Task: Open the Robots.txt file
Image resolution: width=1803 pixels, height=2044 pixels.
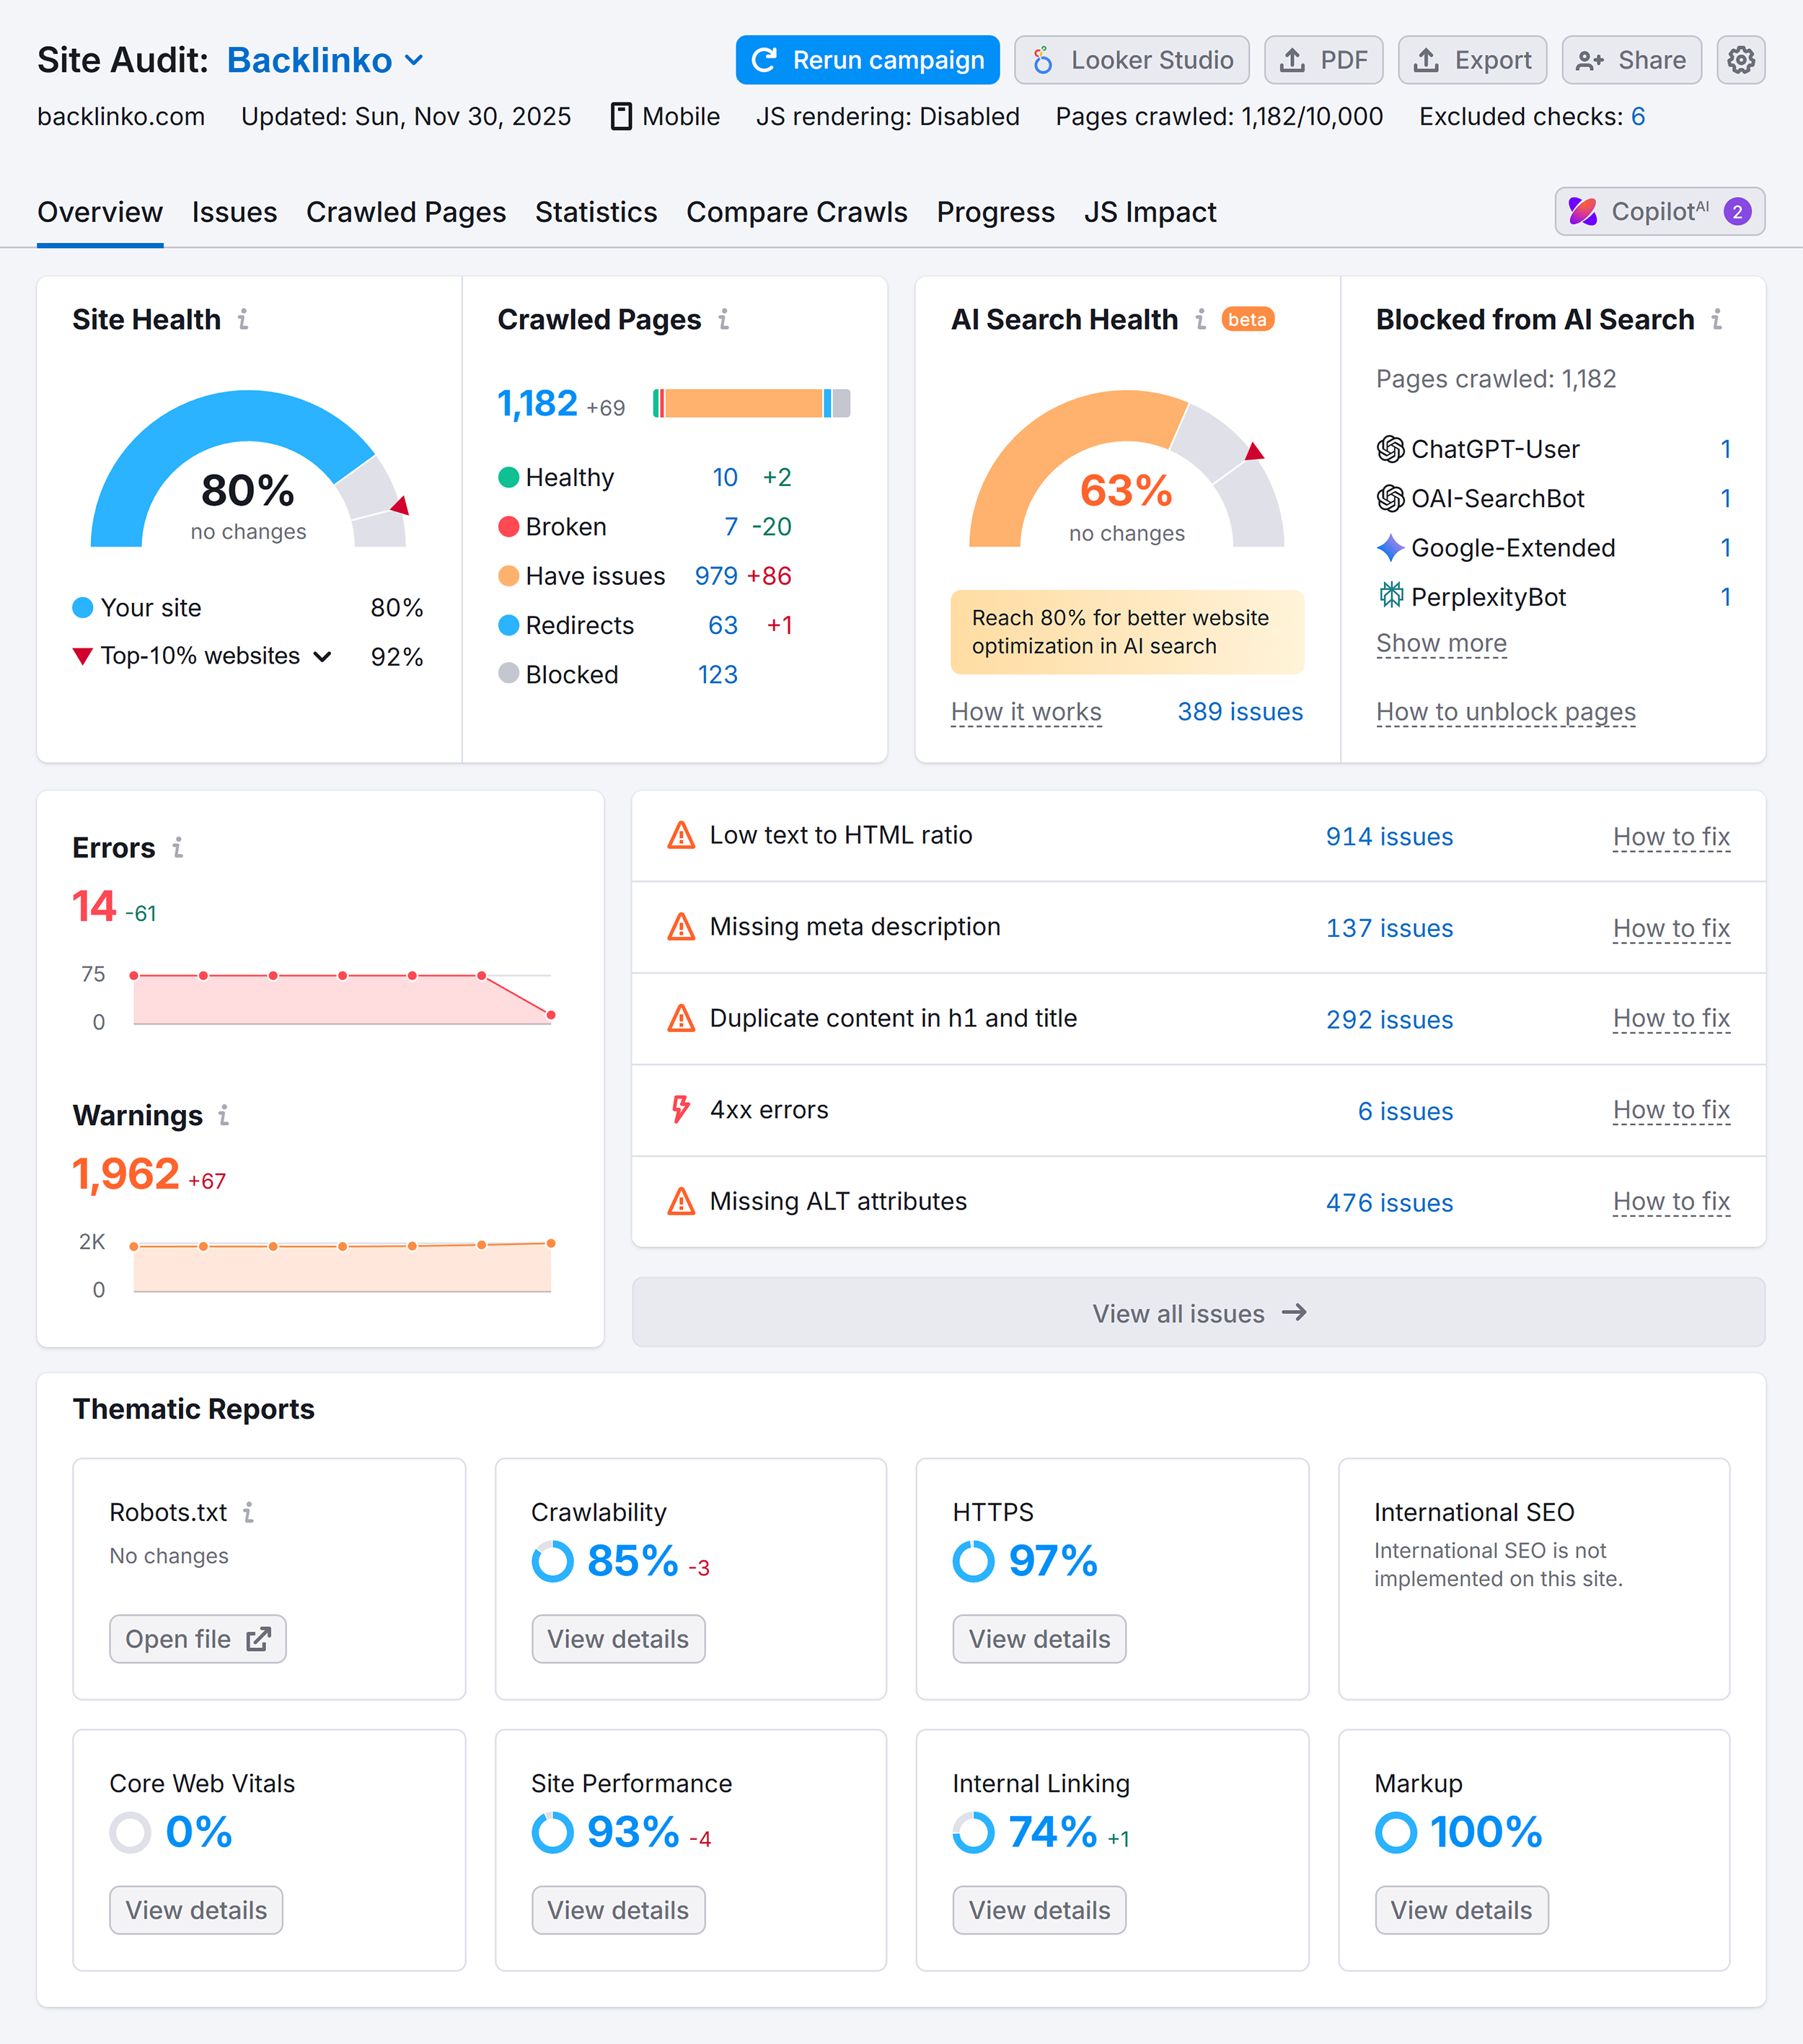Action: coord(197,1639)
